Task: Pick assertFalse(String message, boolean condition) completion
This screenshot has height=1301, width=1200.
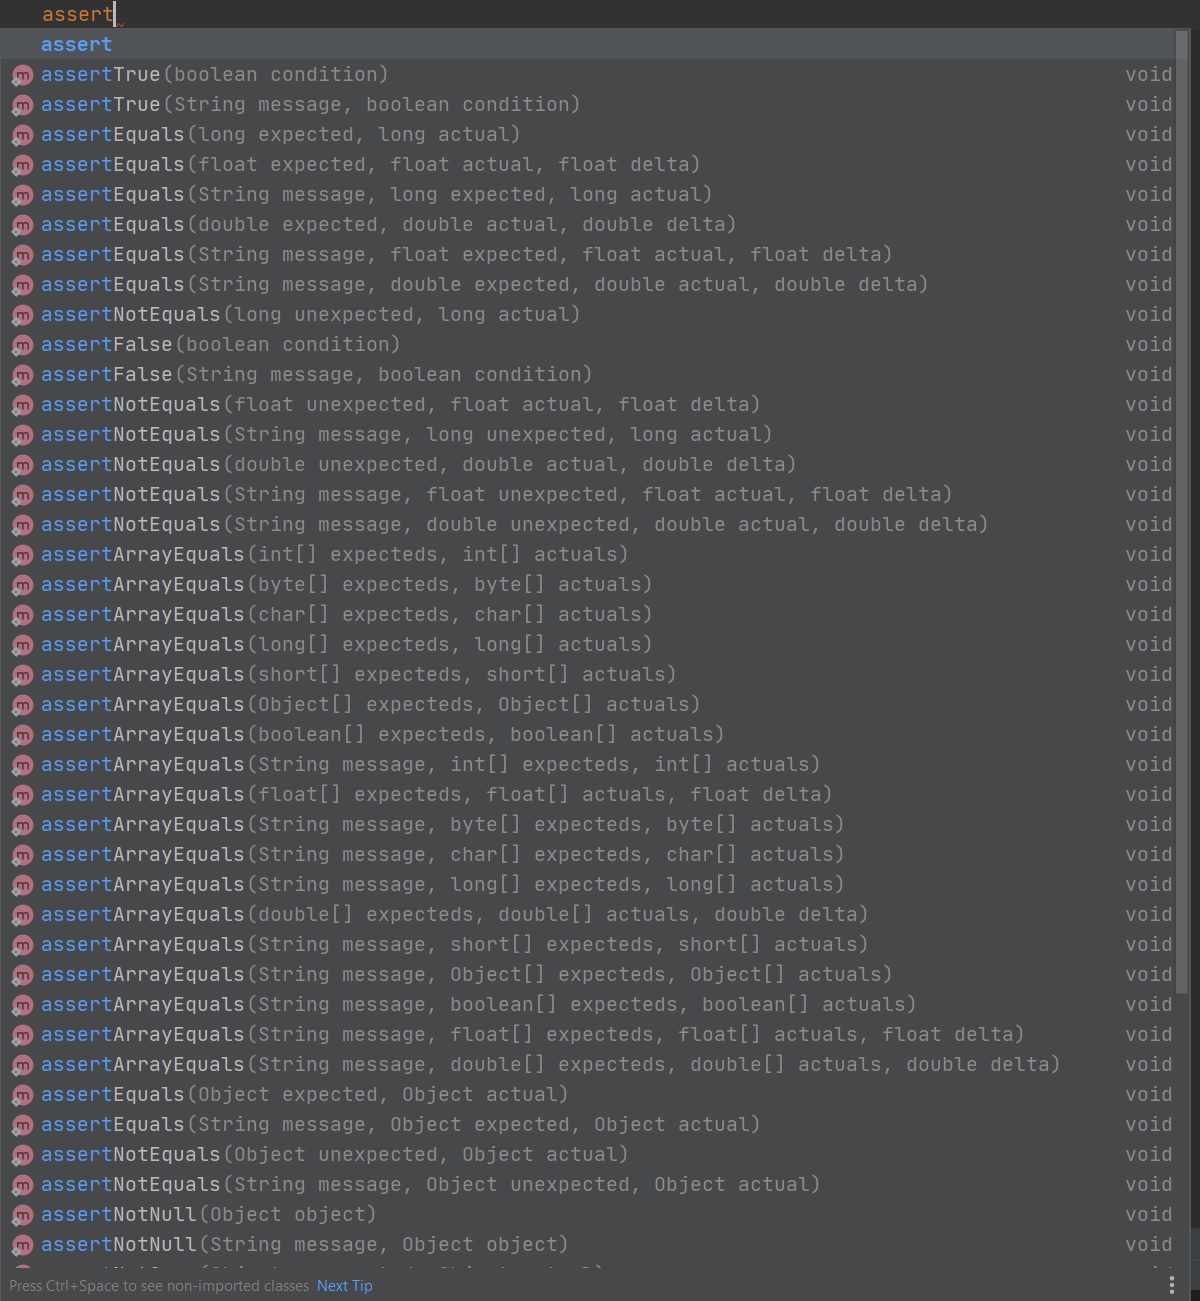Action: click(x=316, y=375)
